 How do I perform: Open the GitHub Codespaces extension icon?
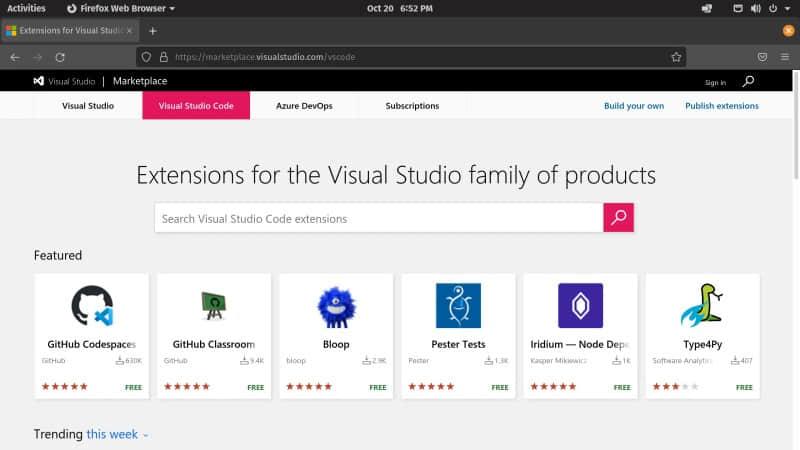pyautogui.click(x=91, y=306)
